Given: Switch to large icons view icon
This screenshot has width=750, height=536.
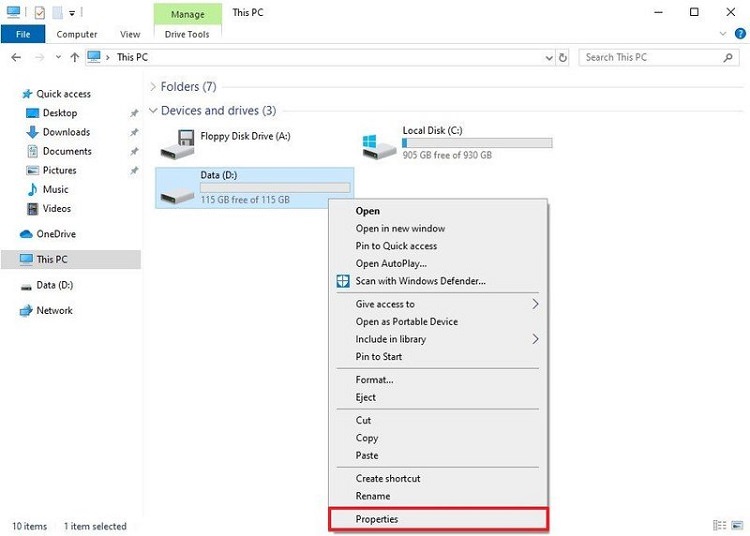Looking at the screenshot, I should coord(737,525).
